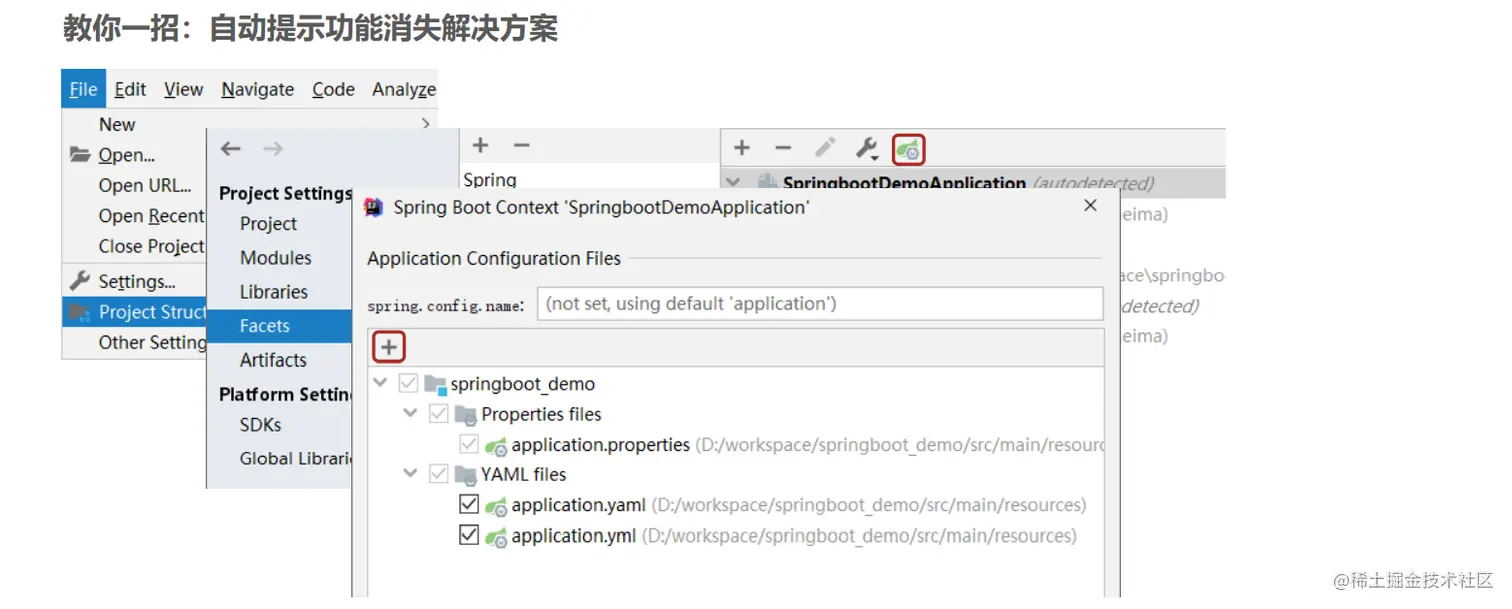The image size is (1512, 609).
Task: Collapse SpringbootDemoApplication tree row
Action: [x=734, y=183]
